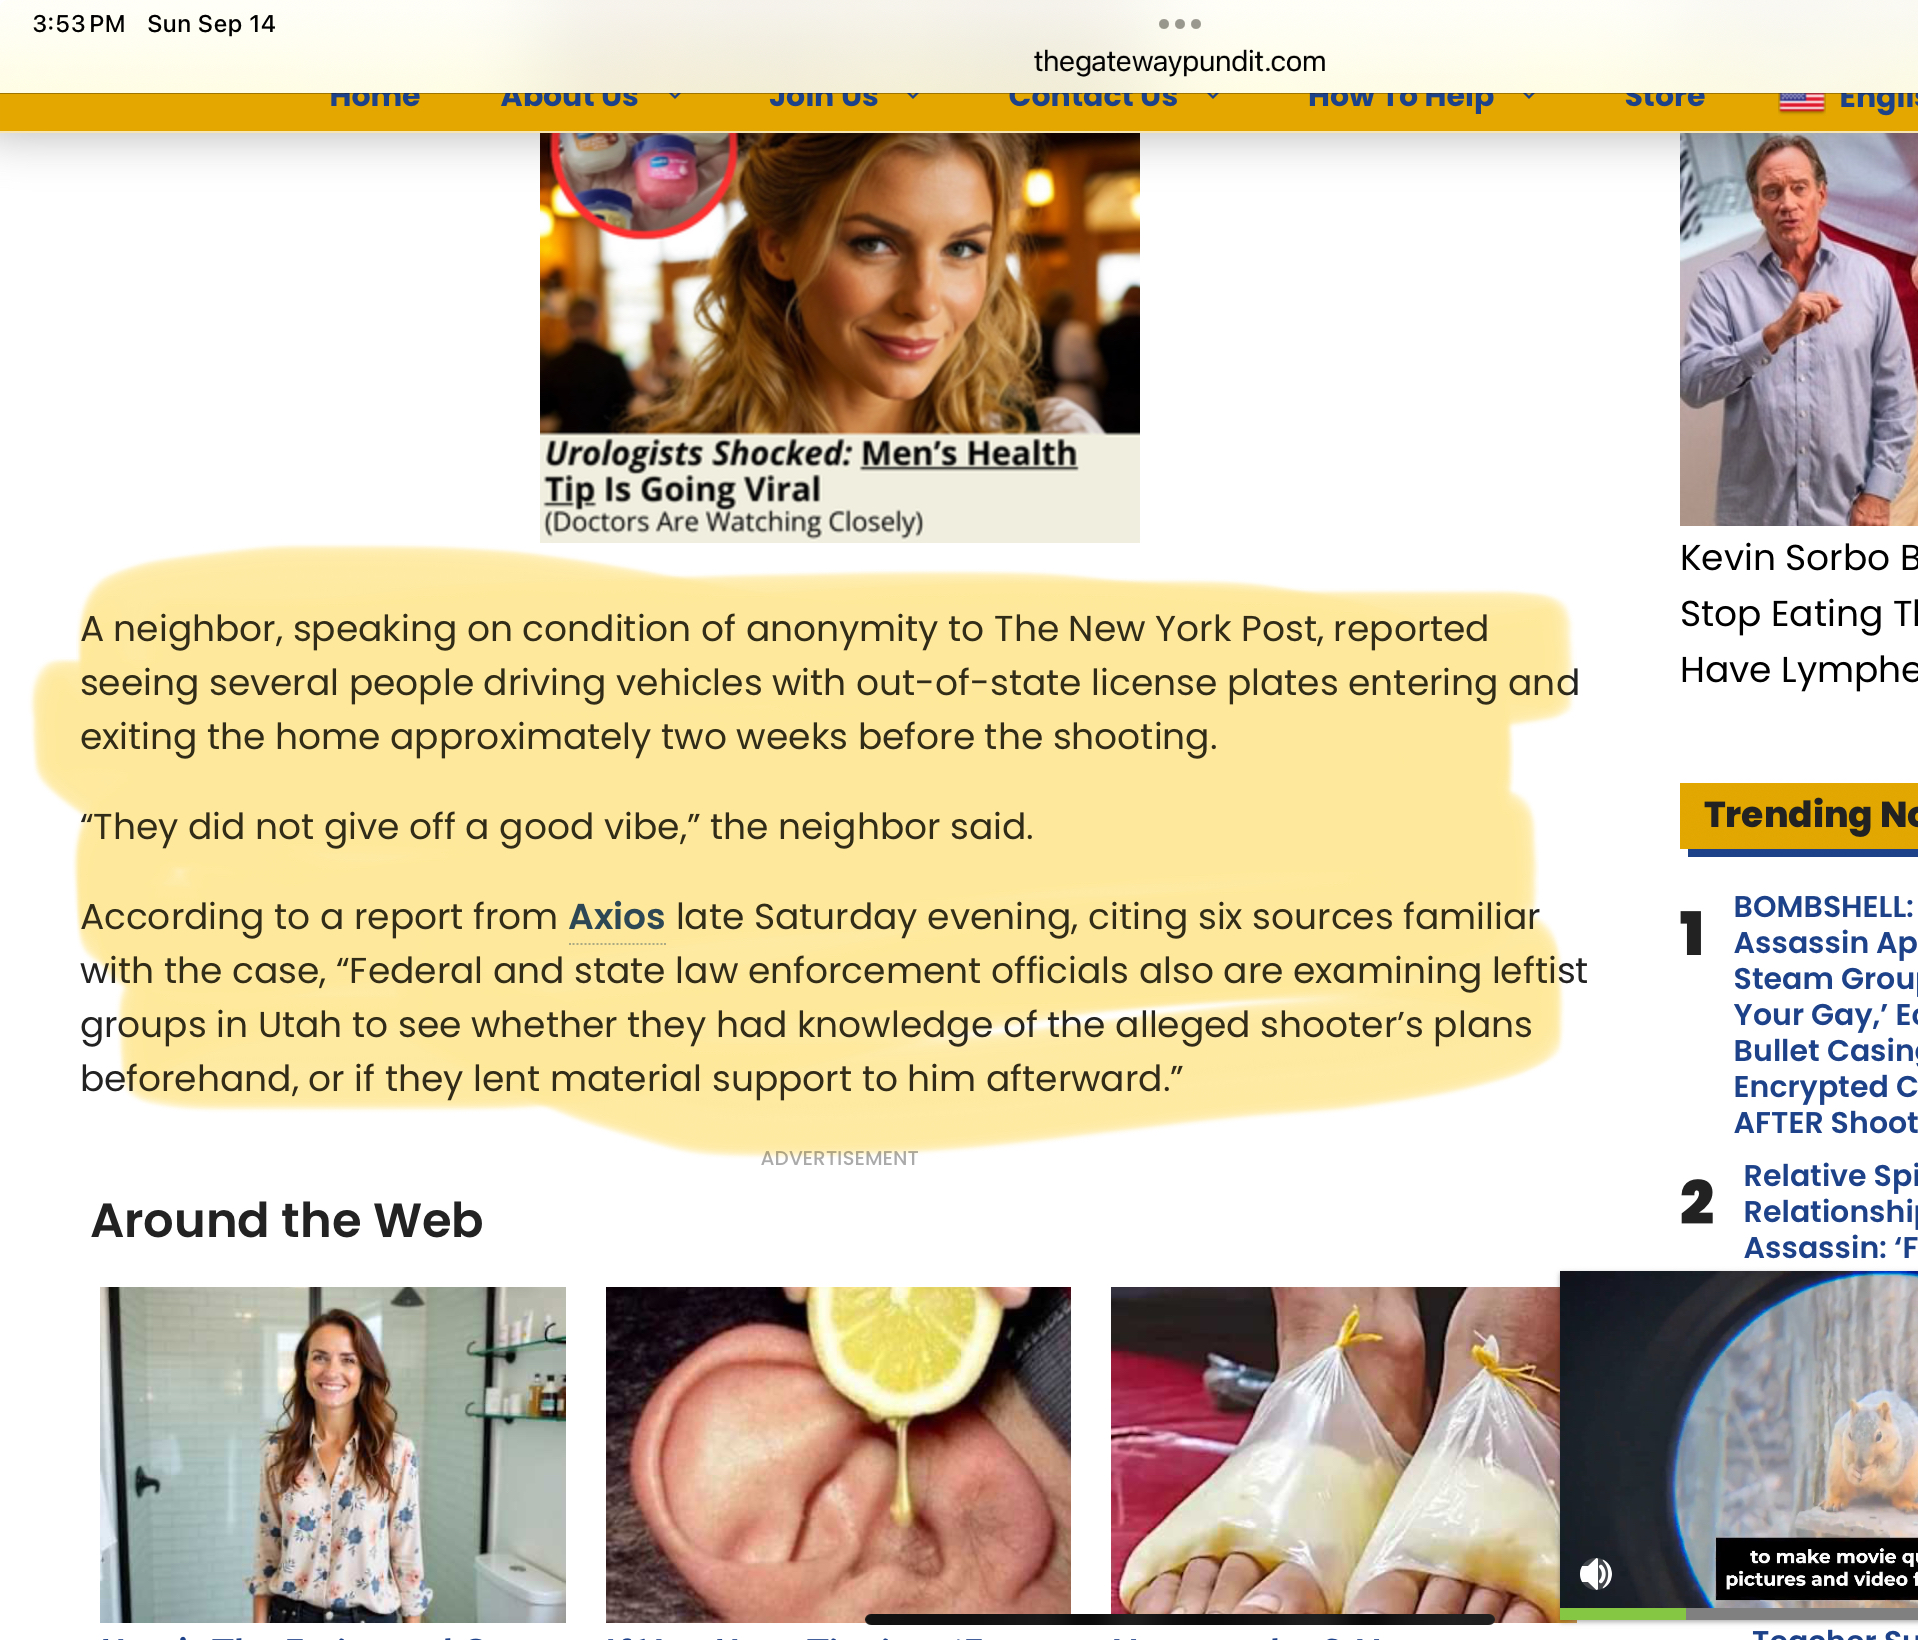Image resolution: width=1918 pixels, height=1640 pixels.
Task: Click the US flag language icon
Action: (1801, 101)
